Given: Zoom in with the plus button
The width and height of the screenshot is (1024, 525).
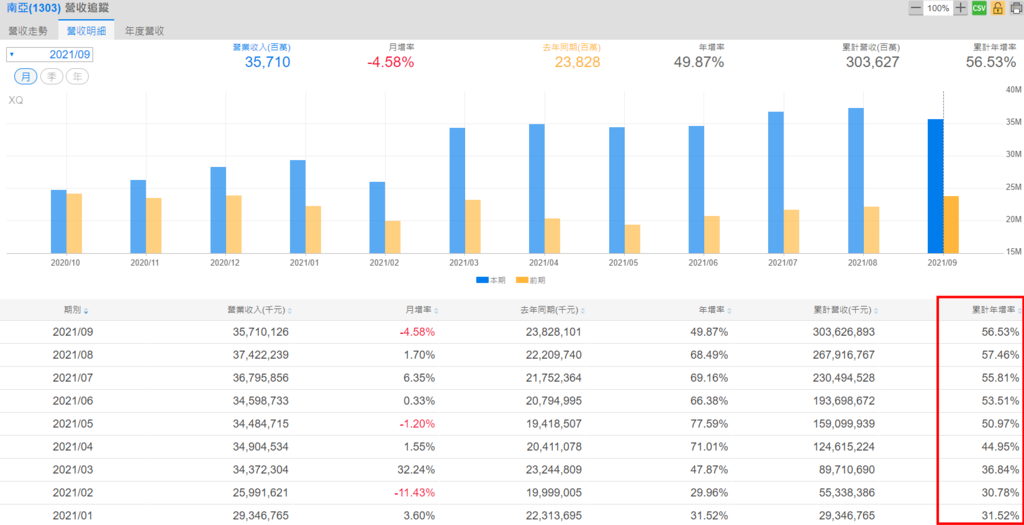Looking at the screenshot, I should tap(960, 8).
